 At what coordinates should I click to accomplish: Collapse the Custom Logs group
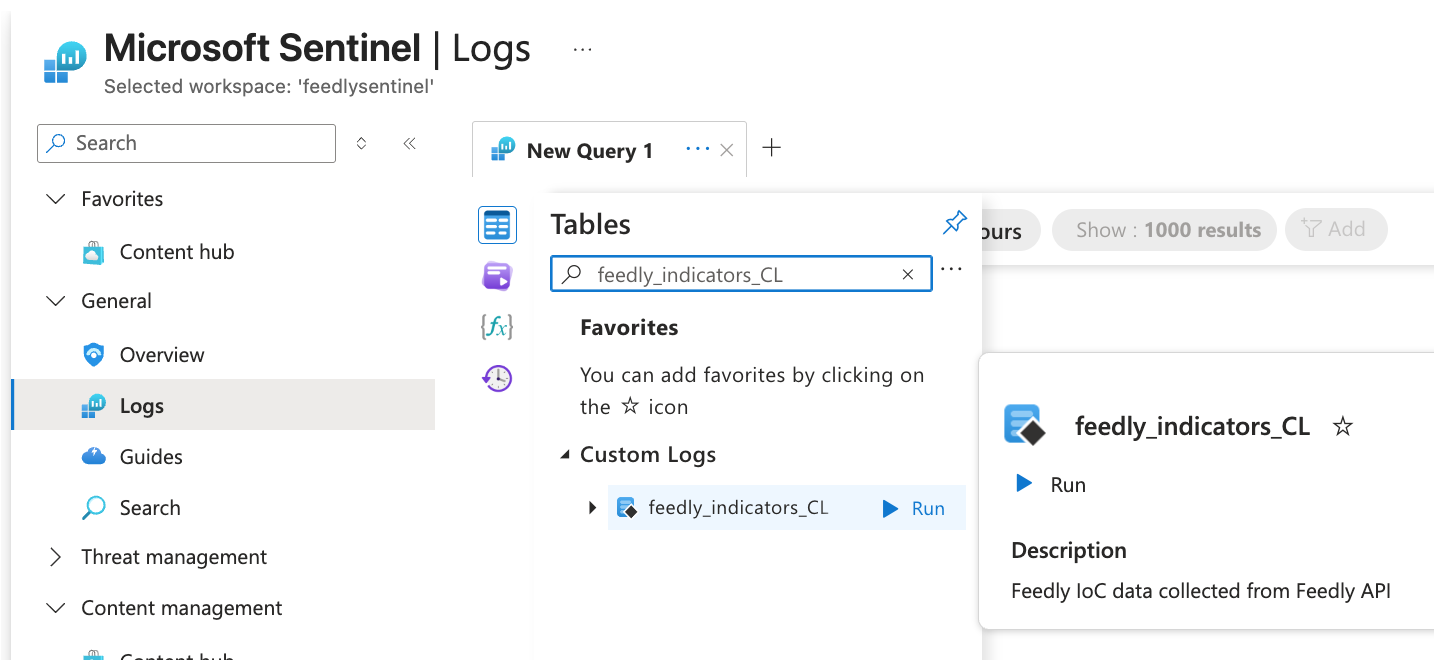tap(566, 455)
